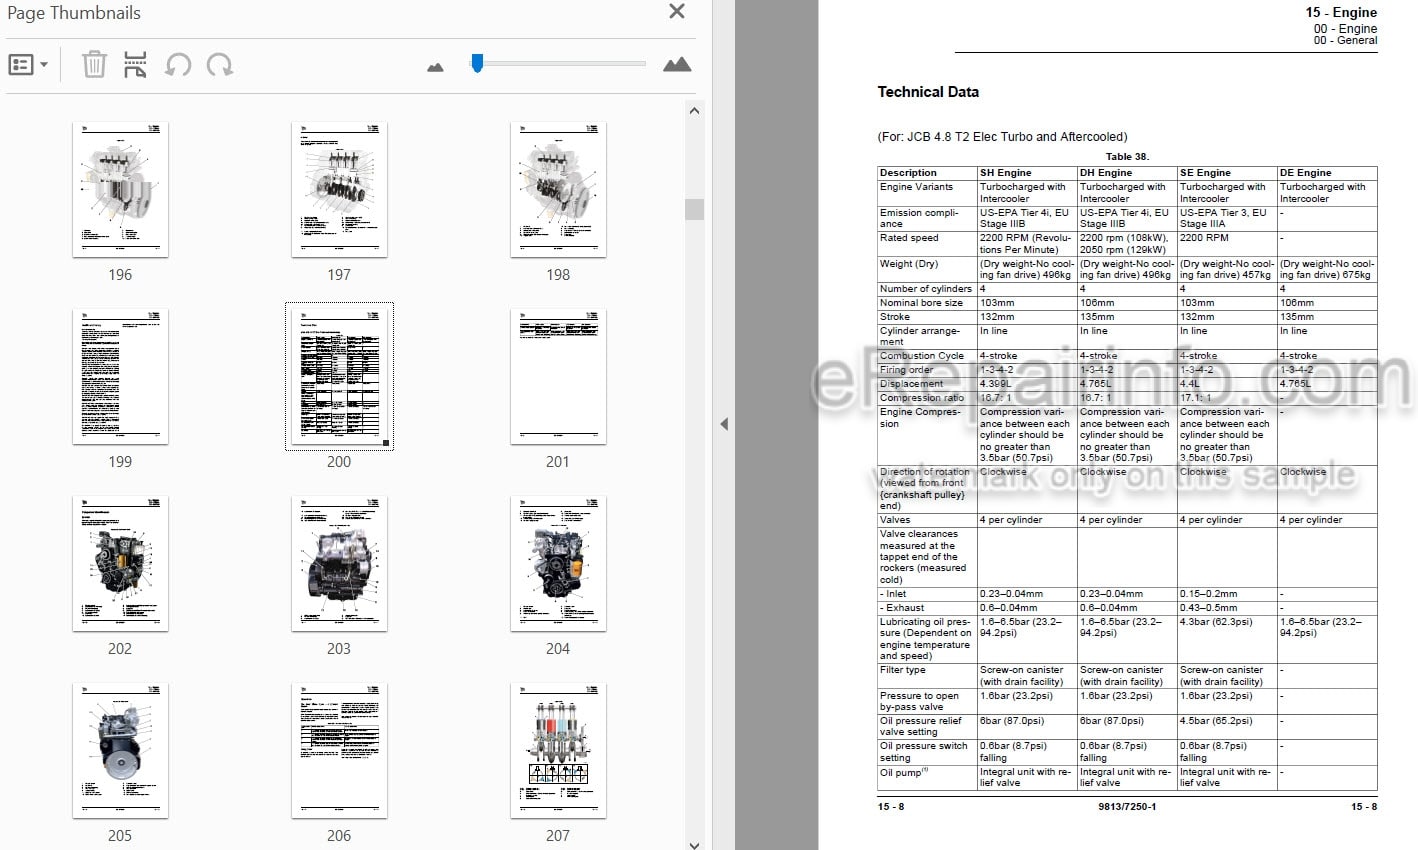Click 'Combustion Cycle' row label
Screen dimensions: 1418x850
pos(922,356)
